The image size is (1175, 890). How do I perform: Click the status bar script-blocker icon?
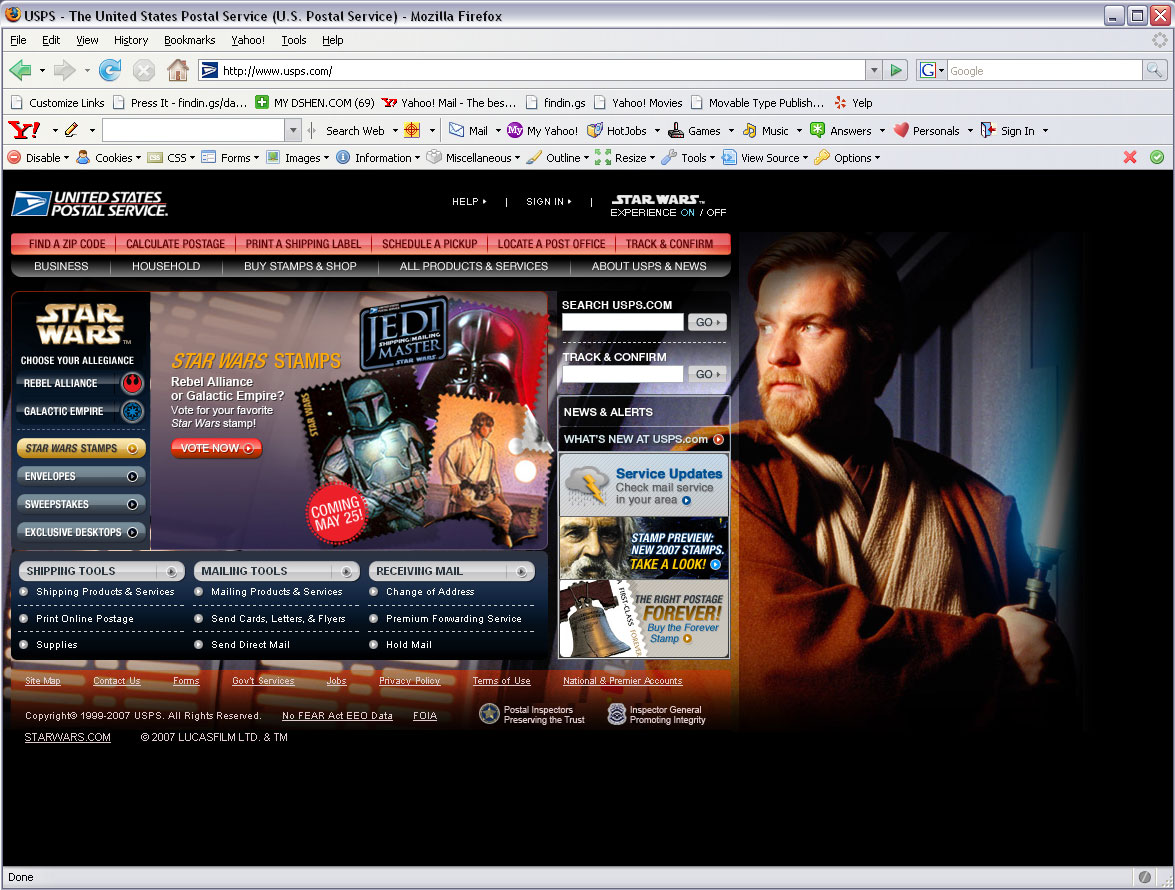tap(1144, 877)
